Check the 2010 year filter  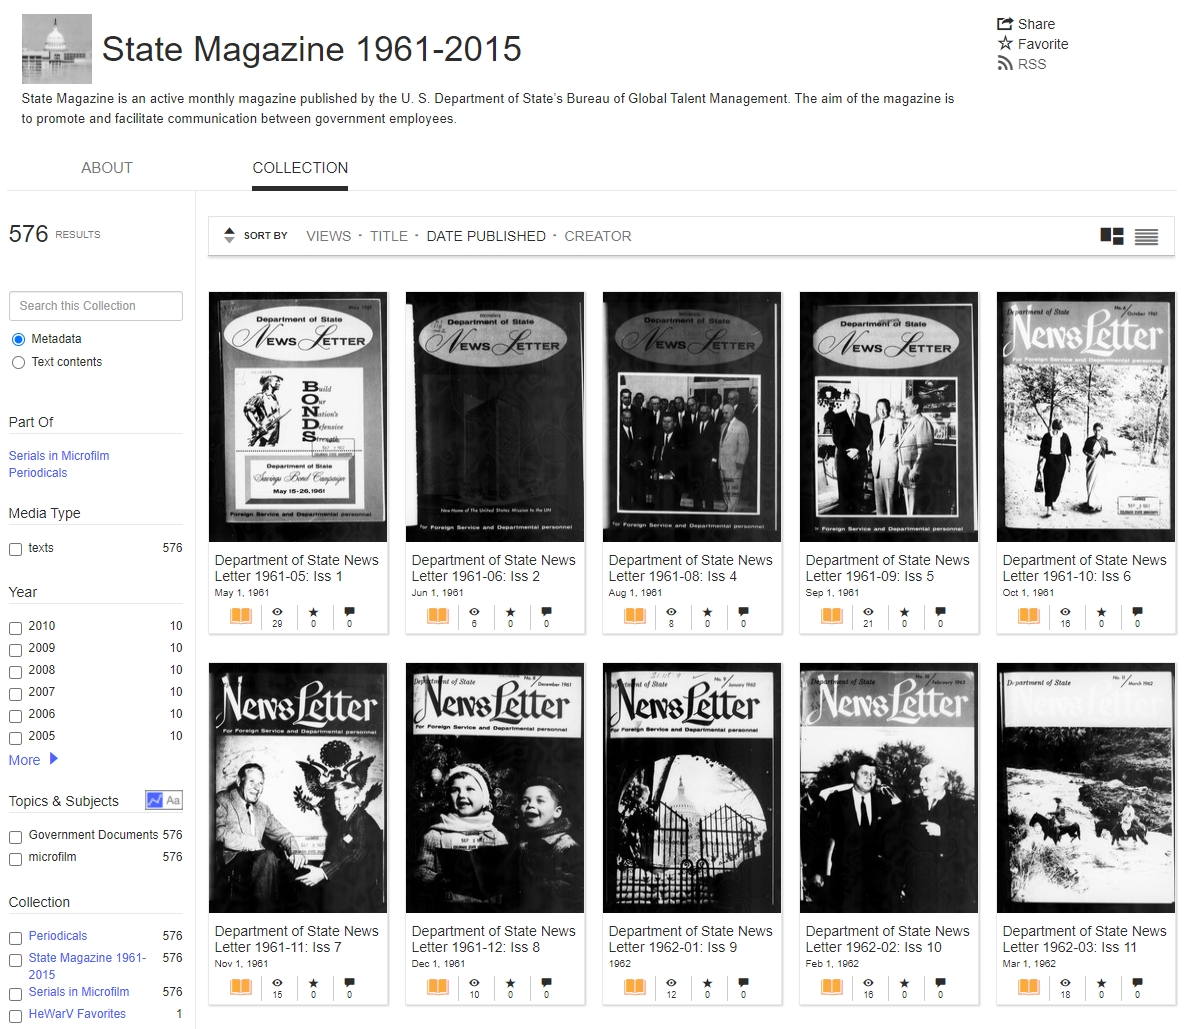[15, 627]
